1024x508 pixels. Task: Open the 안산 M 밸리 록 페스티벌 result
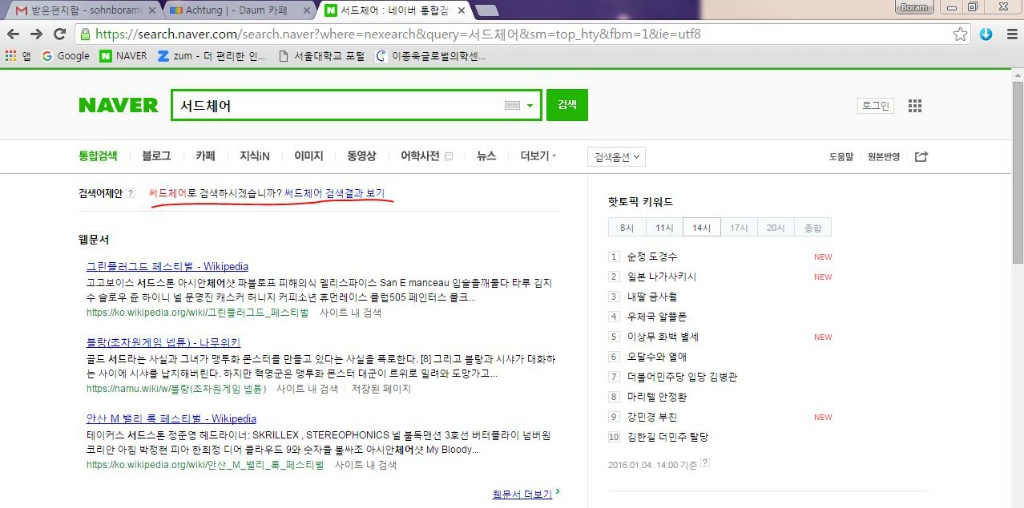(171, 419)
